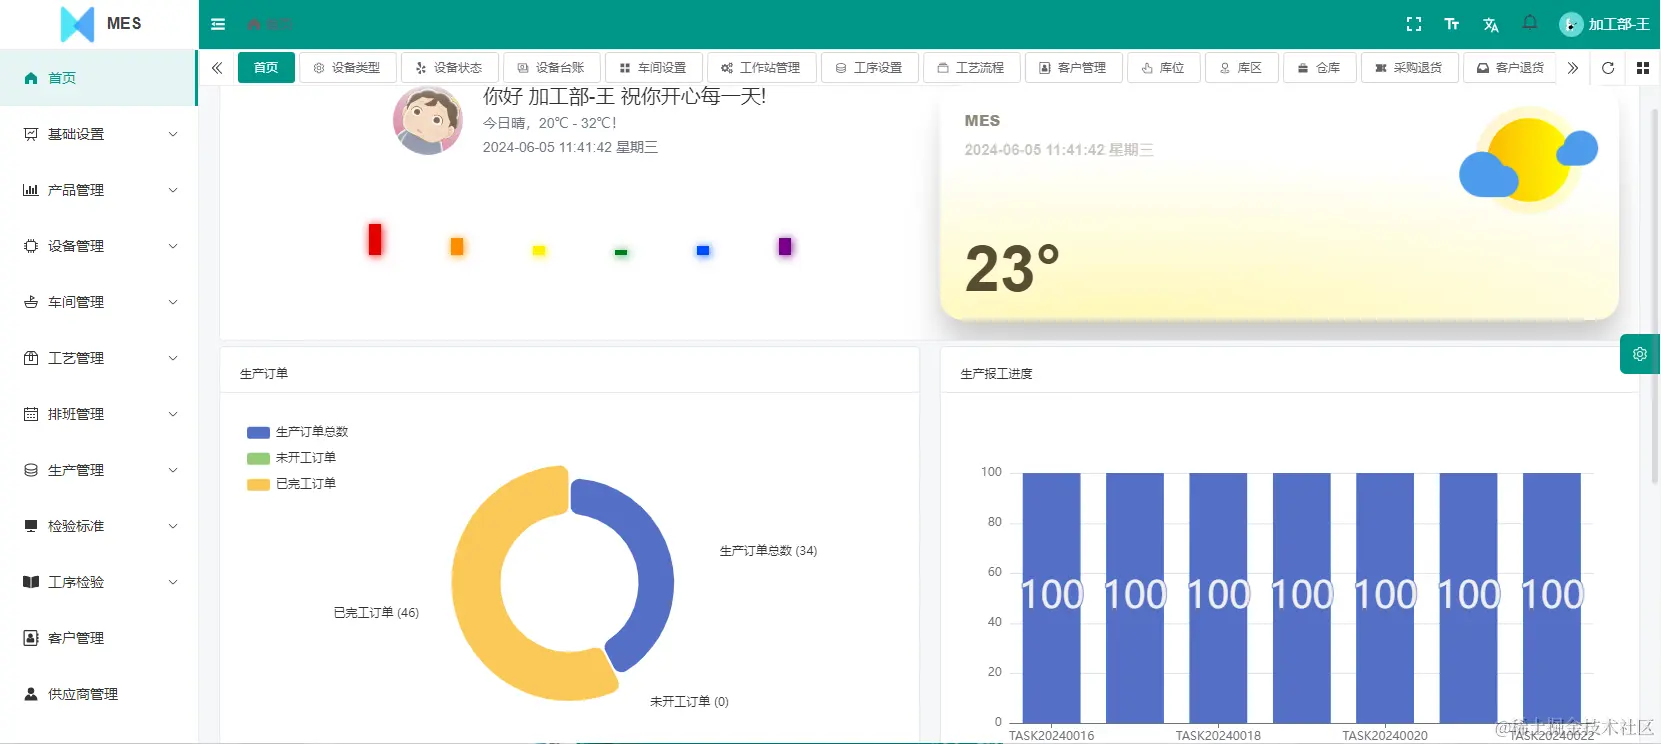This screenshot has width=1661, height=744.
Task: Click the blue loading bar
Action: [703, 251]
